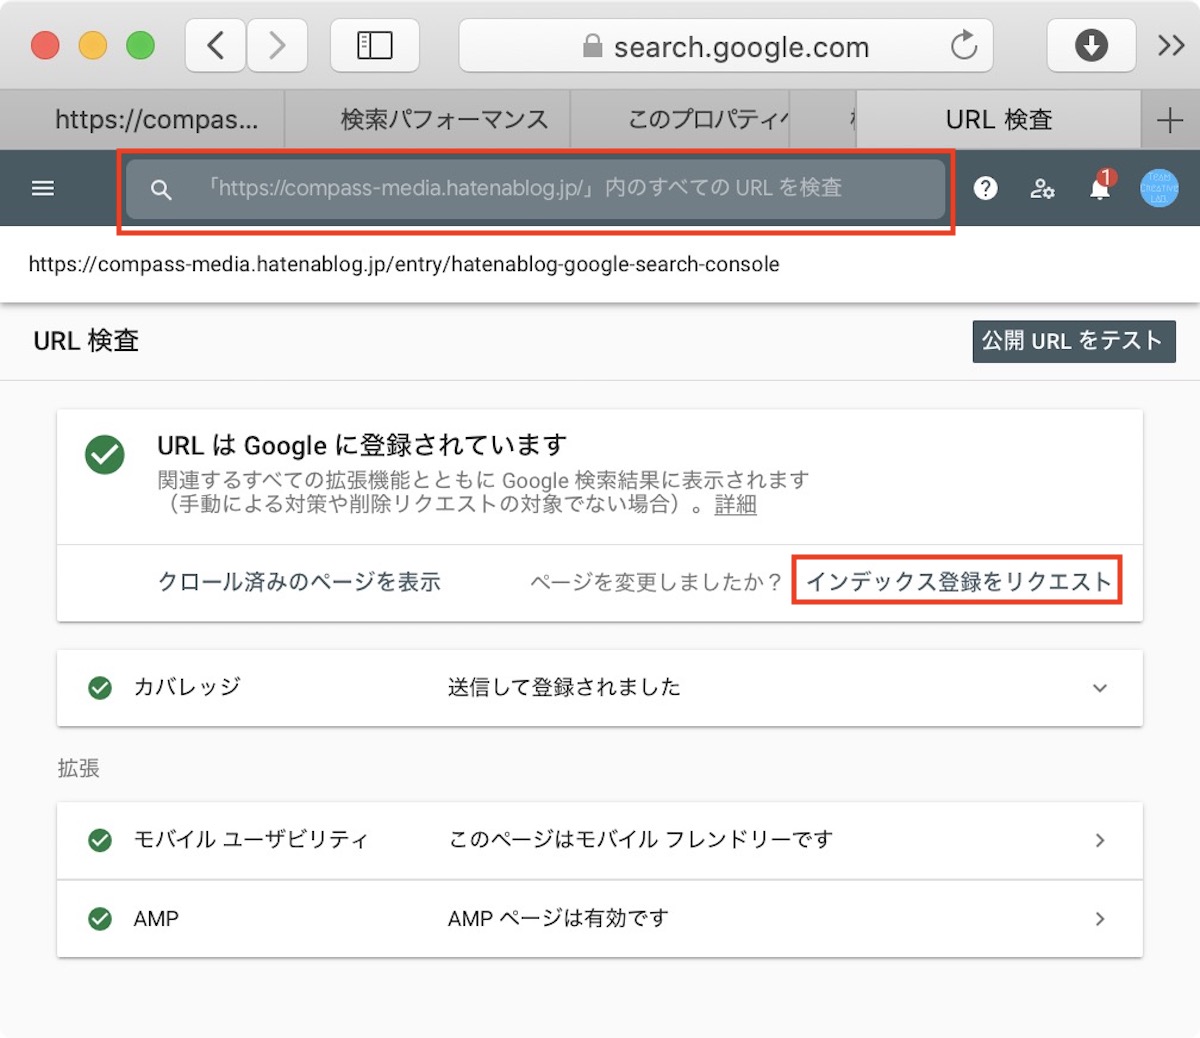Show more toolbar items with the chevron icon
This screenshot has width=1200, height=1038.
click(1170, 45)
